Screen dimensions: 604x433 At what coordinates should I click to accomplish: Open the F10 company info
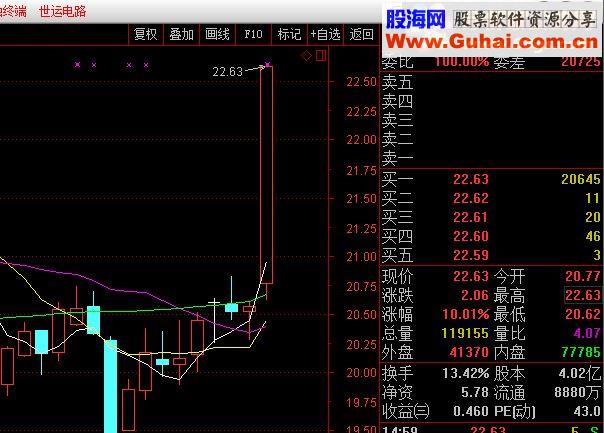pyautogui.click(x=253, y=35)
